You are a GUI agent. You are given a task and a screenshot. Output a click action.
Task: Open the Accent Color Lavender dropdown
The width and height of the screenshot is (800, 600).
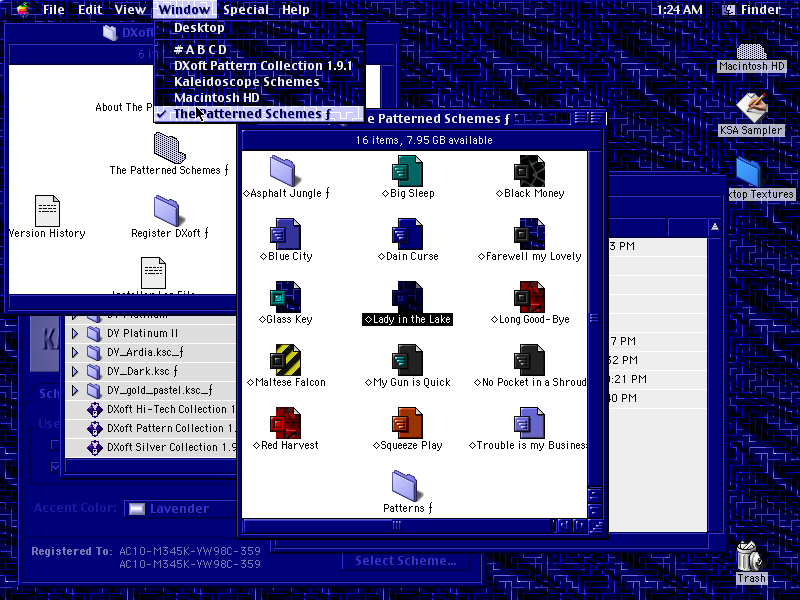pos(181,509)
